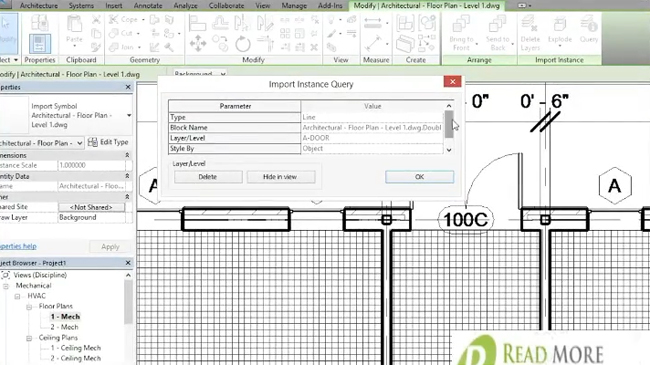
Task: Select the Align tool
Action: pyautogui.click(x=197, y=22)
